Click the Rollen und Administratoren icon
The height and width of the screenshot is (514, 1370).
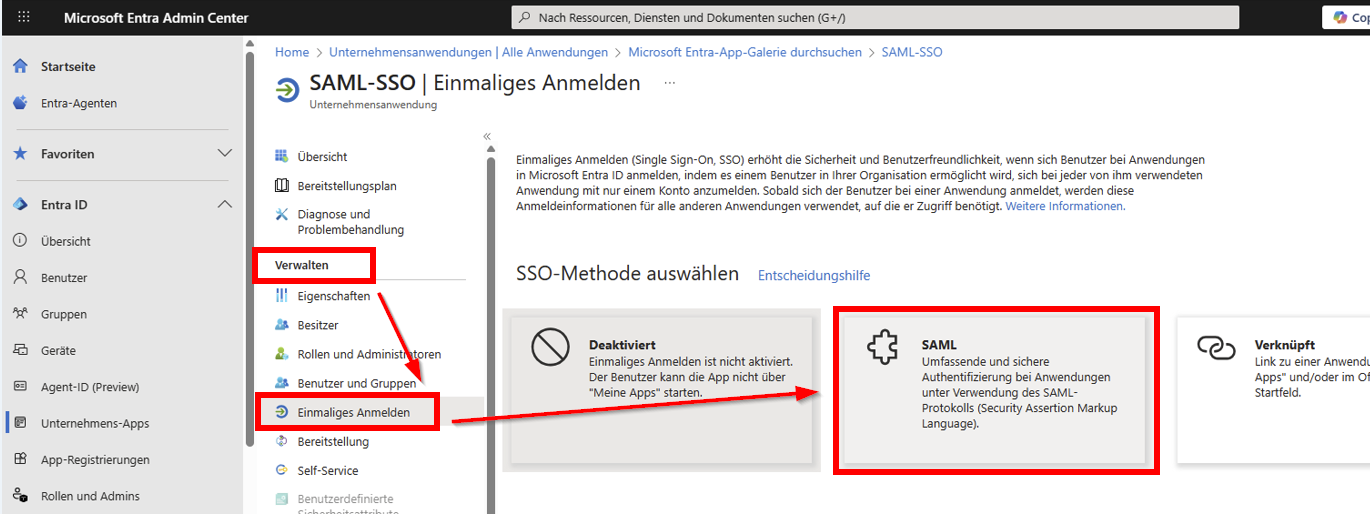pyautogui.click(x=281, y=354)
